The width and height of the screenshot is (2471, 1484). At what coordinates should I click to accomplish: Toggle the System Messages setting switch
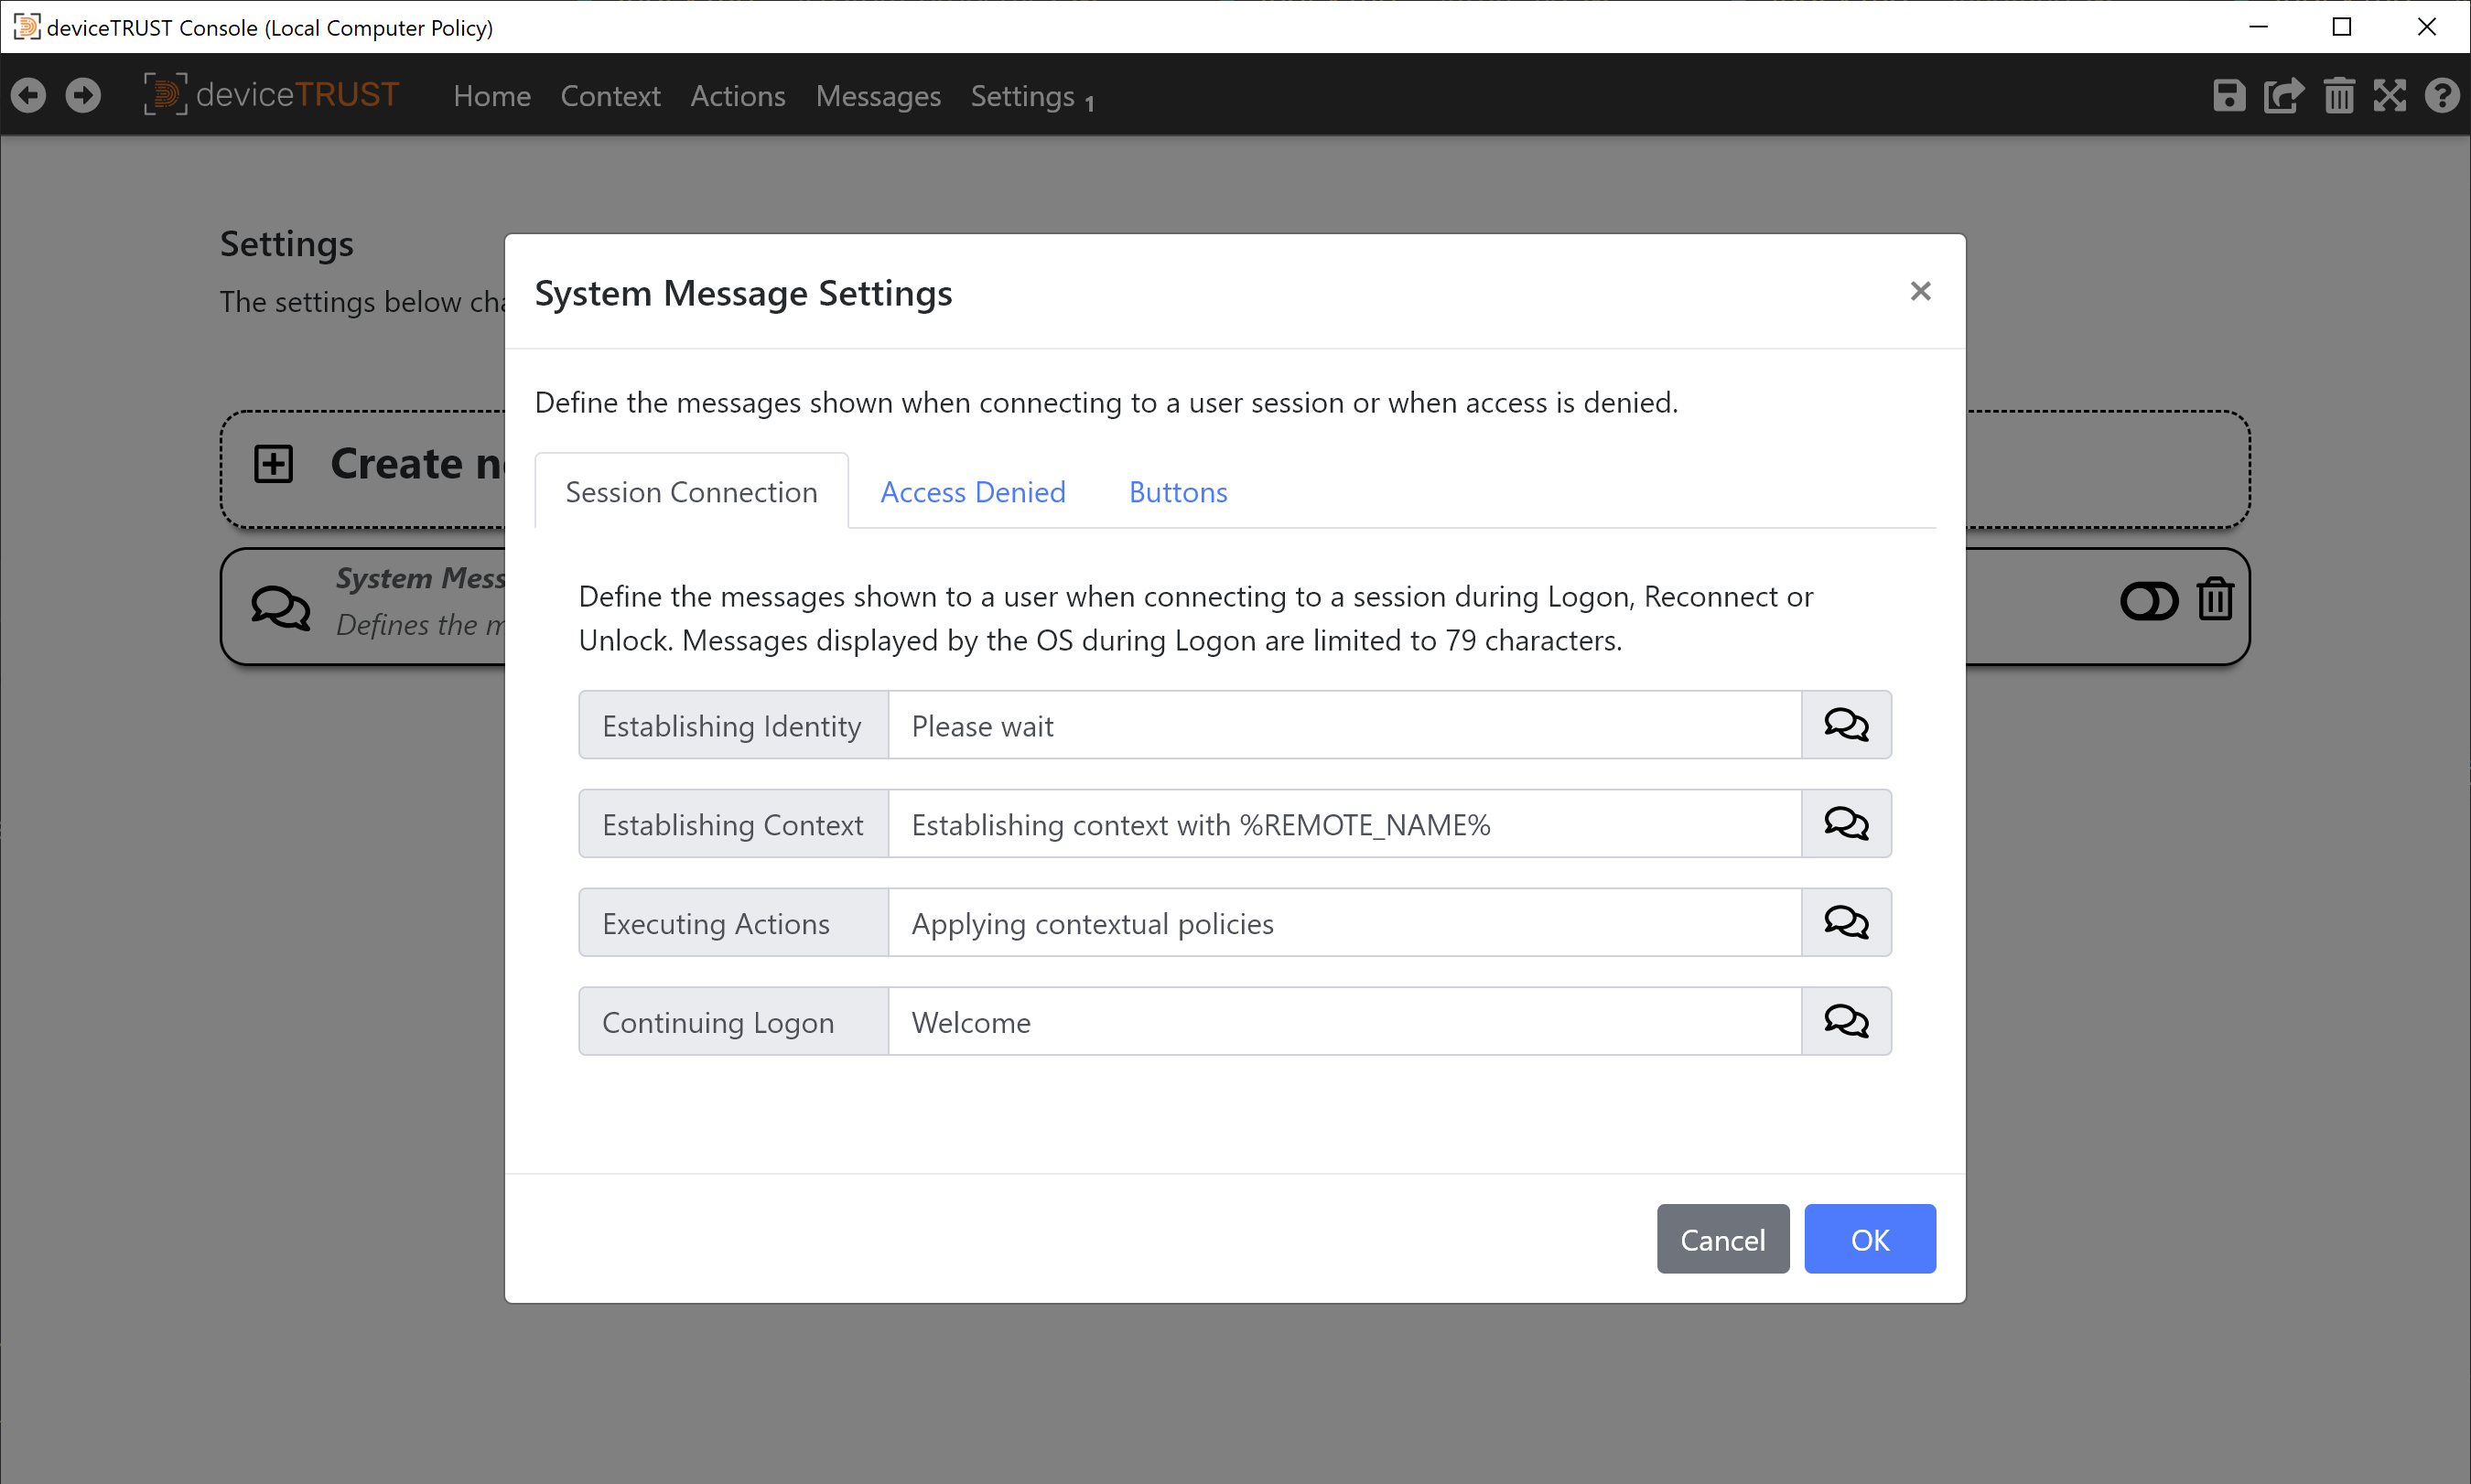pyautogui.click(x=2148, y=601)
